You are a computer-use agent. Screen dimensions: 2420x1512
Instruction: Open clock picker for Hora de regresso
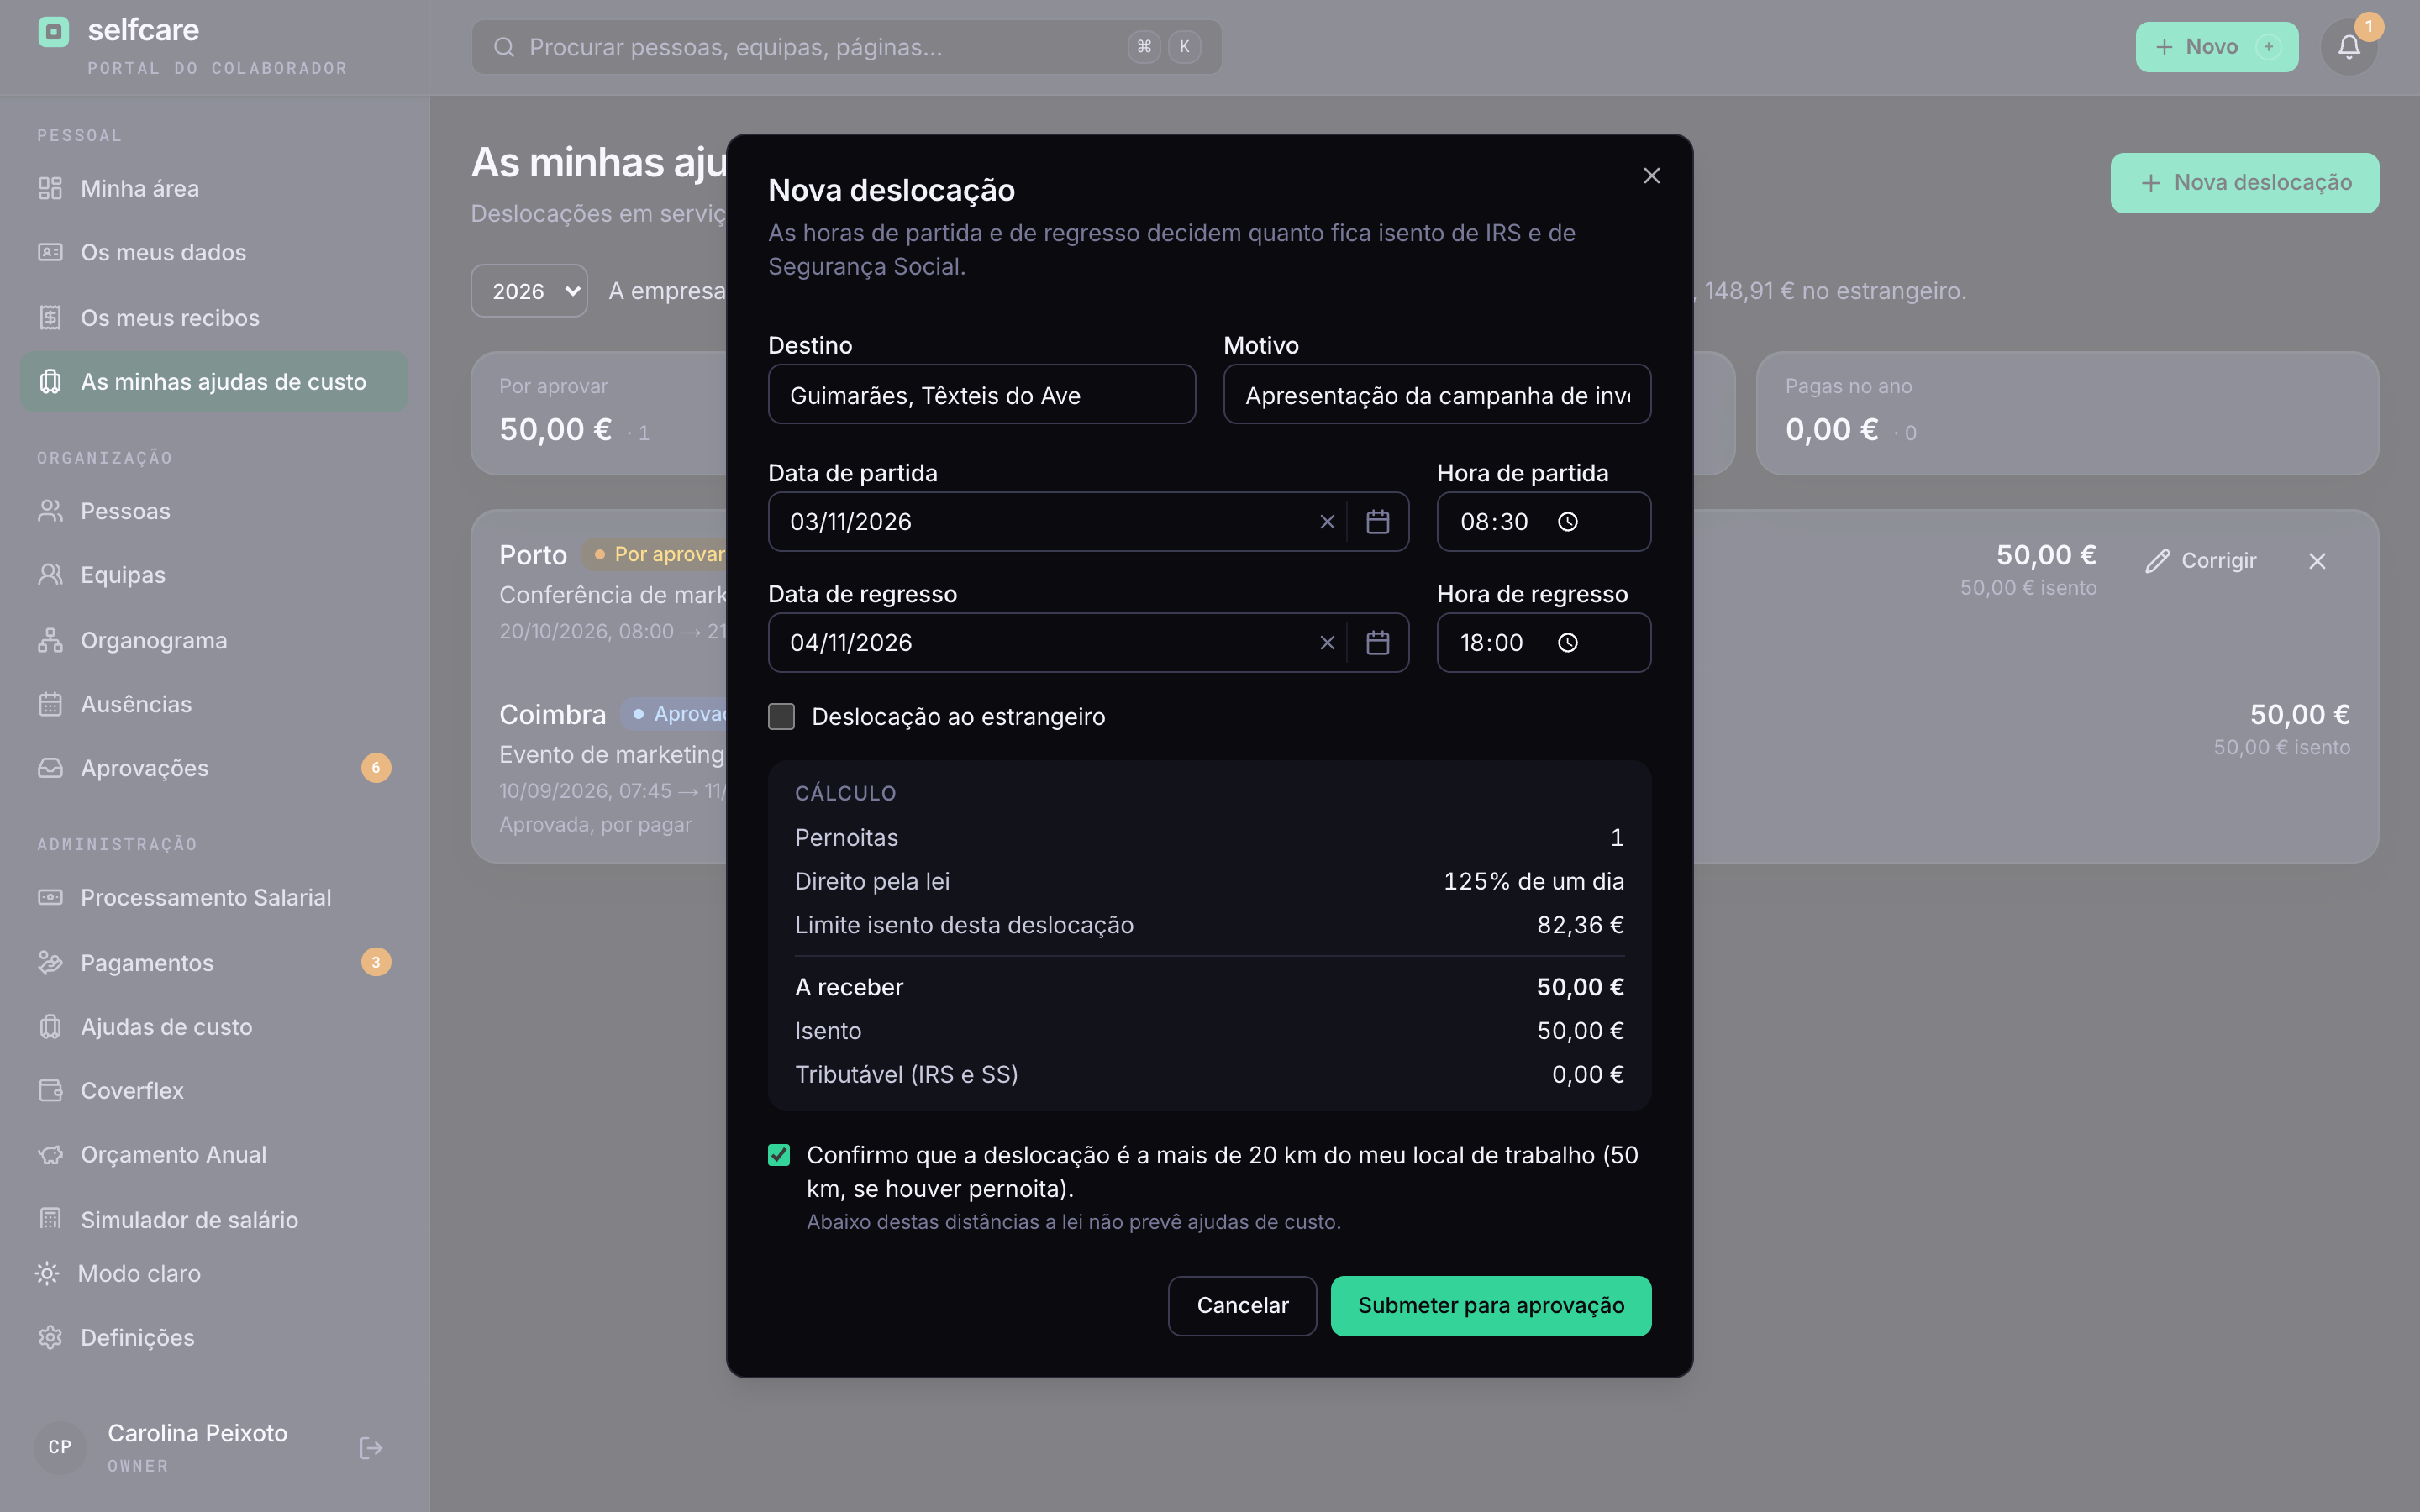pyautogui.click(x=1567, y=643)
